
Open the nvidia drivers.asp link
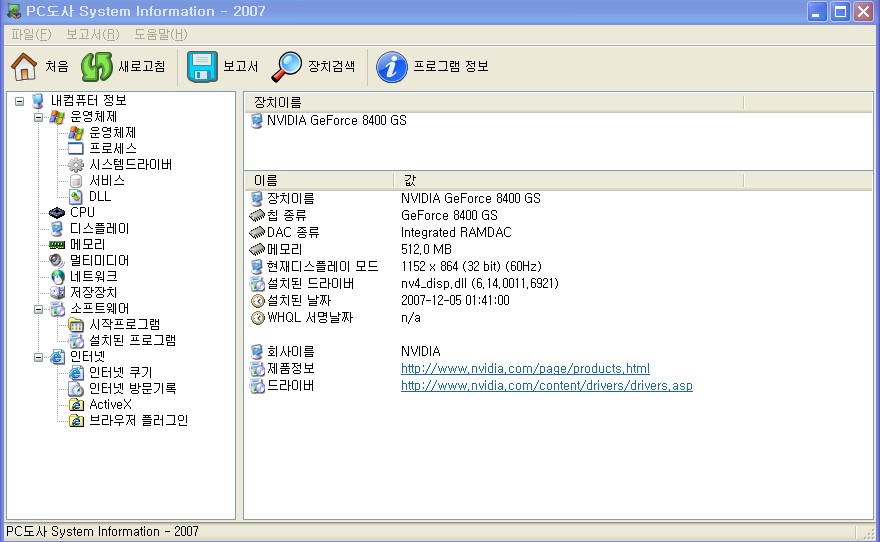point(547,386)
